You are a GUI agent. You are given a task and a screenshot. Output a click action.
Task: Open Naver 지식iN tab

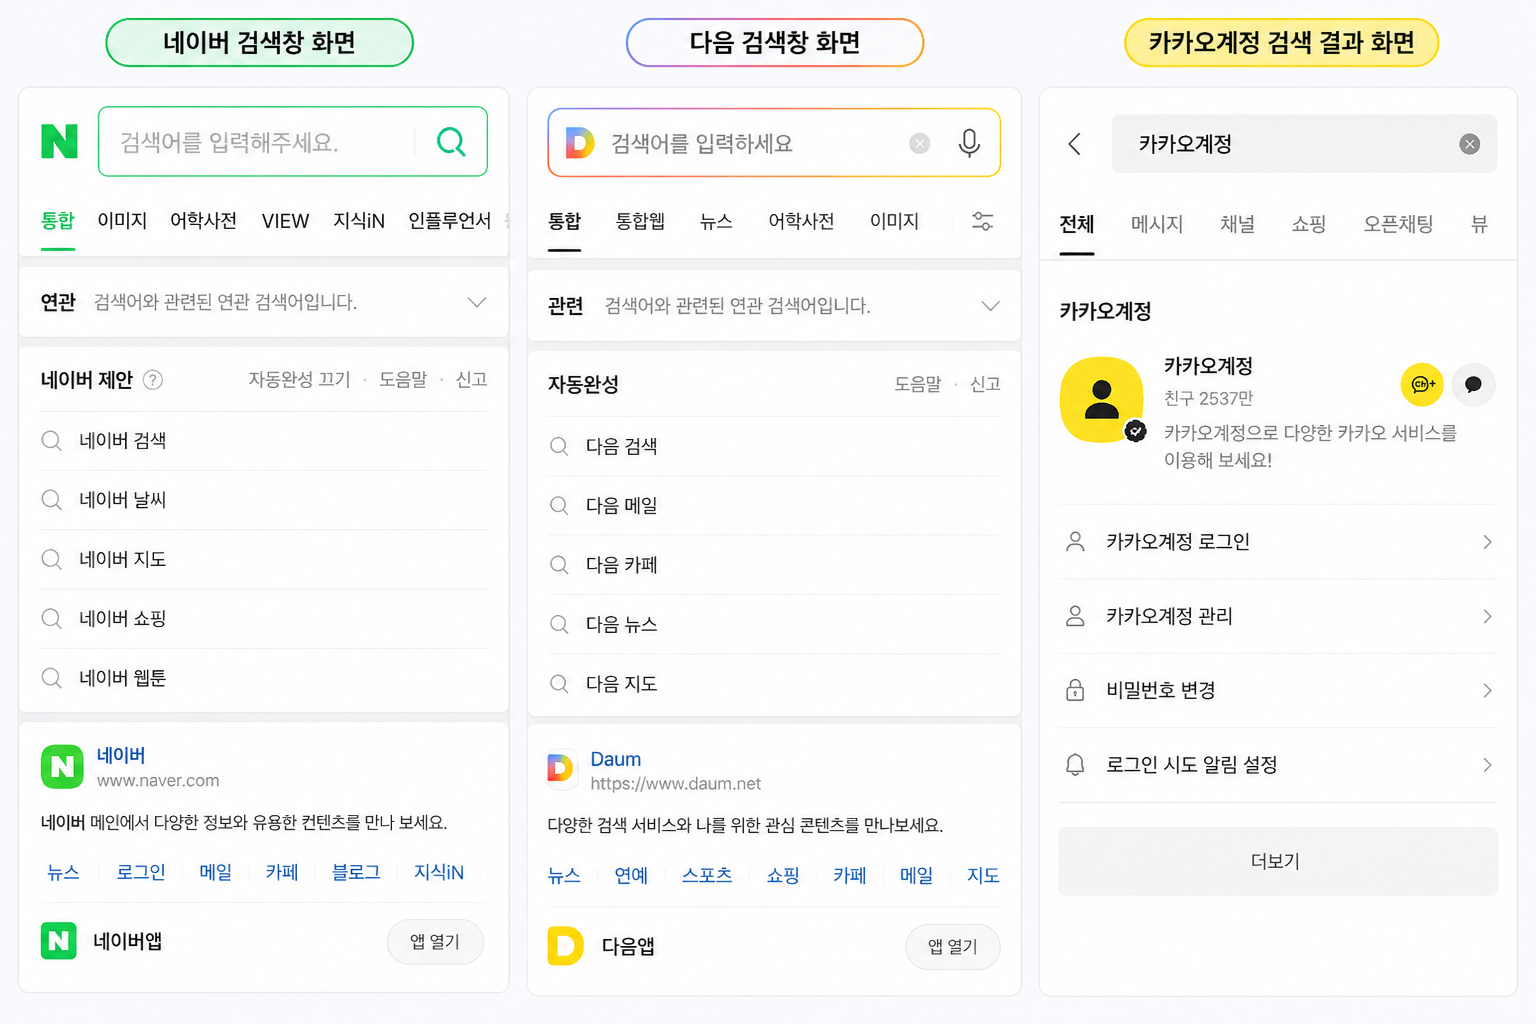pyautogui.click(x=359, y=221)
